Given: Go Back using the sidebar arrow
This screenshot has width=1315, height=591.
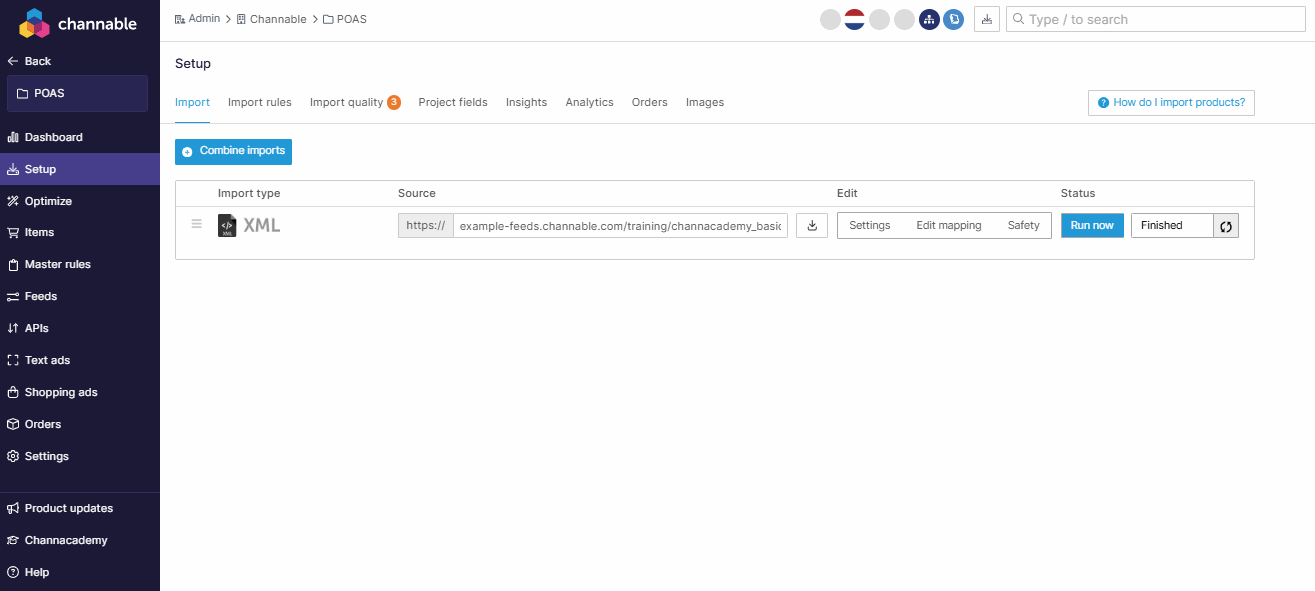Looking at the screenshot, I should [29, 61].
